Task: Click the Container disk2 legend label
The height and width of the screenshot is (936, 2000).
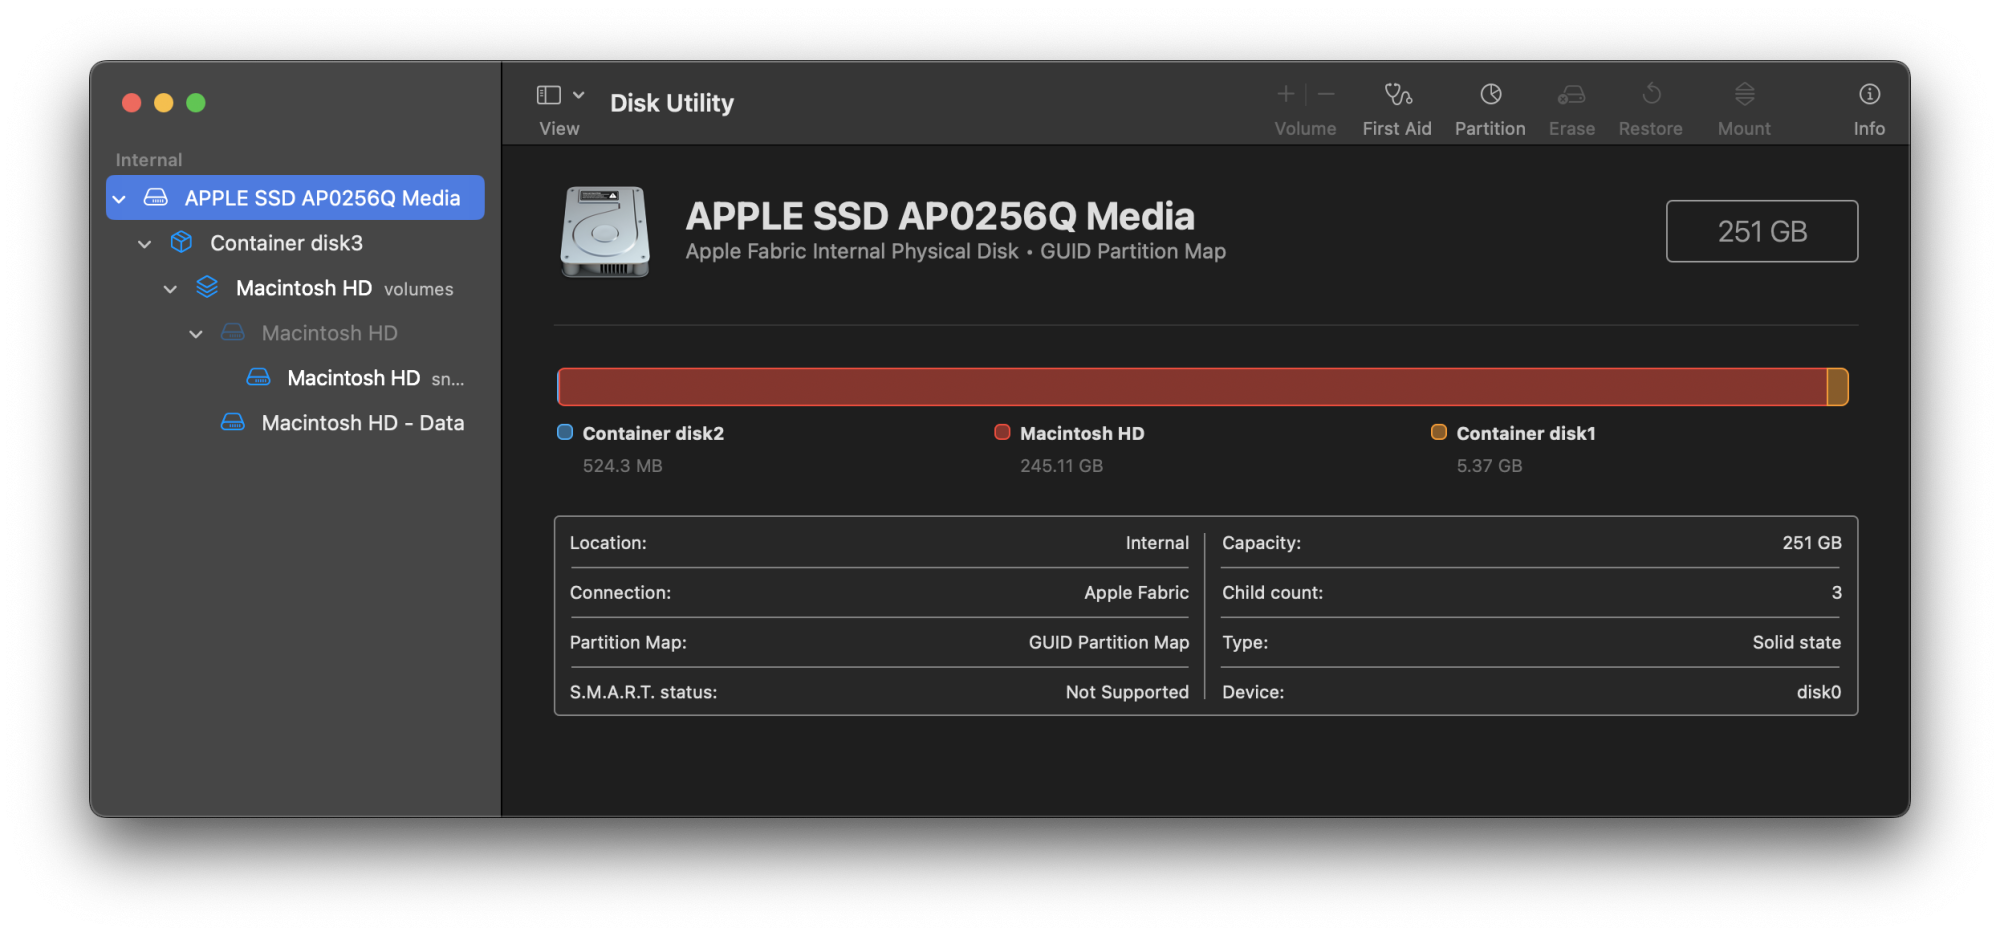Action: [653, 433]
